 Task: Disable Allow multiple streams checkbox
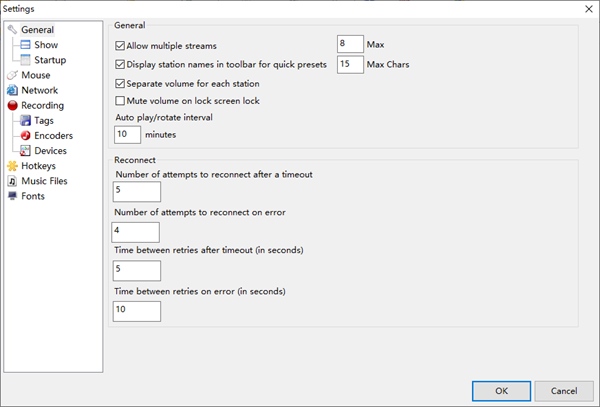(x=121, y=46)
